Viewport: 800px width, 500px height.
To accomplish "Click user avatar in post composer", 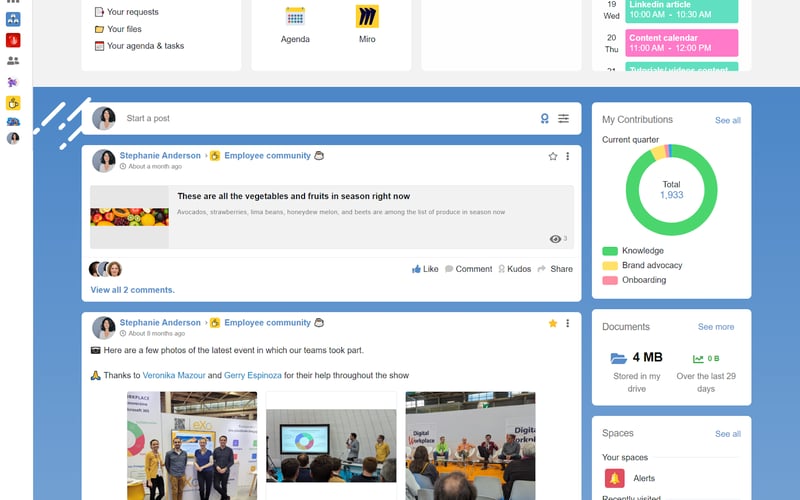I will (104, 118).
